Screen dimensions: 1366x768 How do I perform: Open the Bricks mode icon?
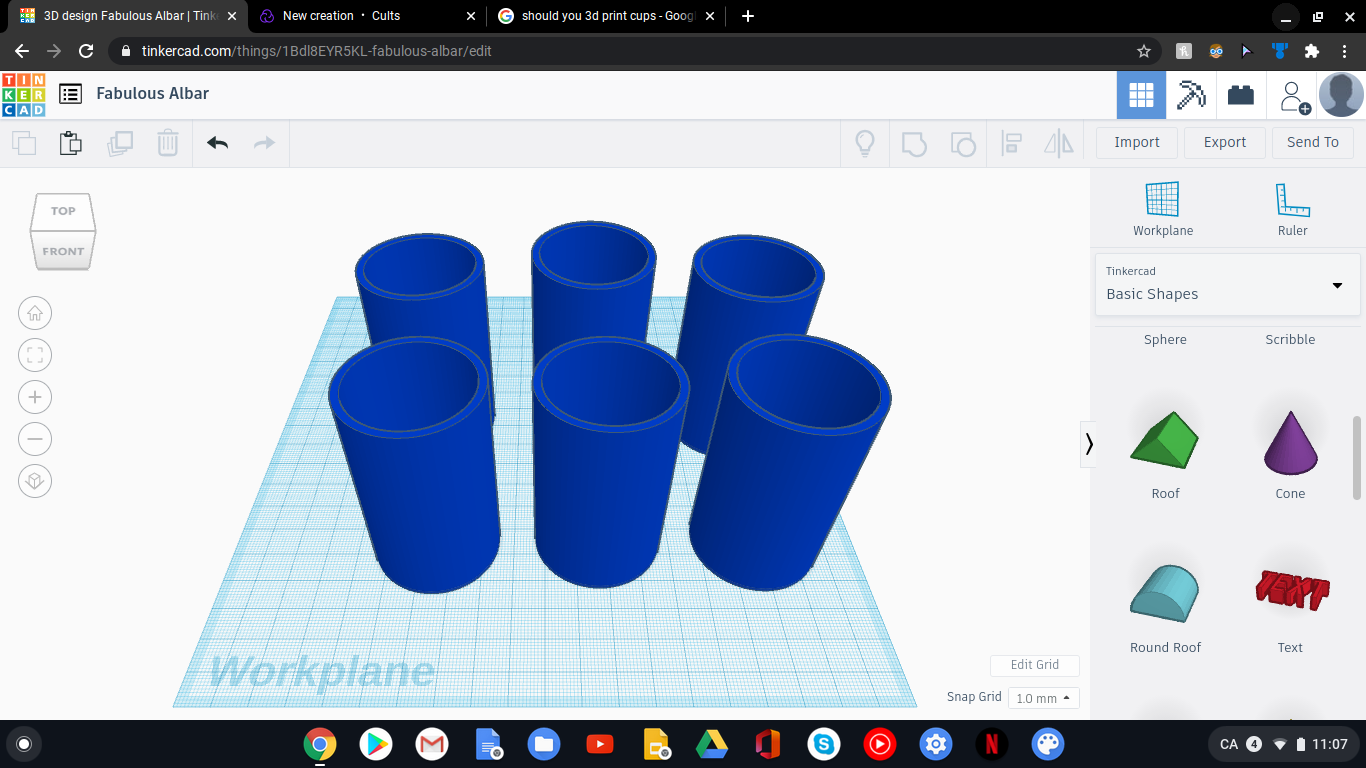(x=1241, y=95)
